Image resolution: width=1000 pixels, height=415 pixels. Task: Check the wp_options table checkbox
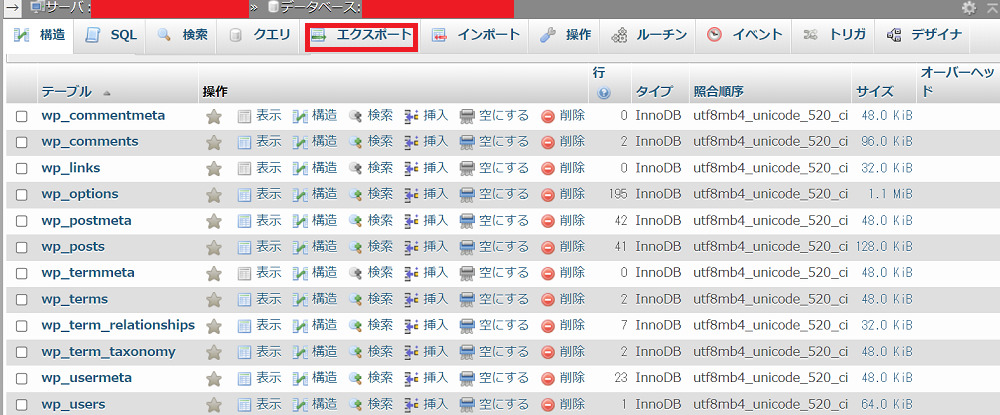[x=22, y=195]
